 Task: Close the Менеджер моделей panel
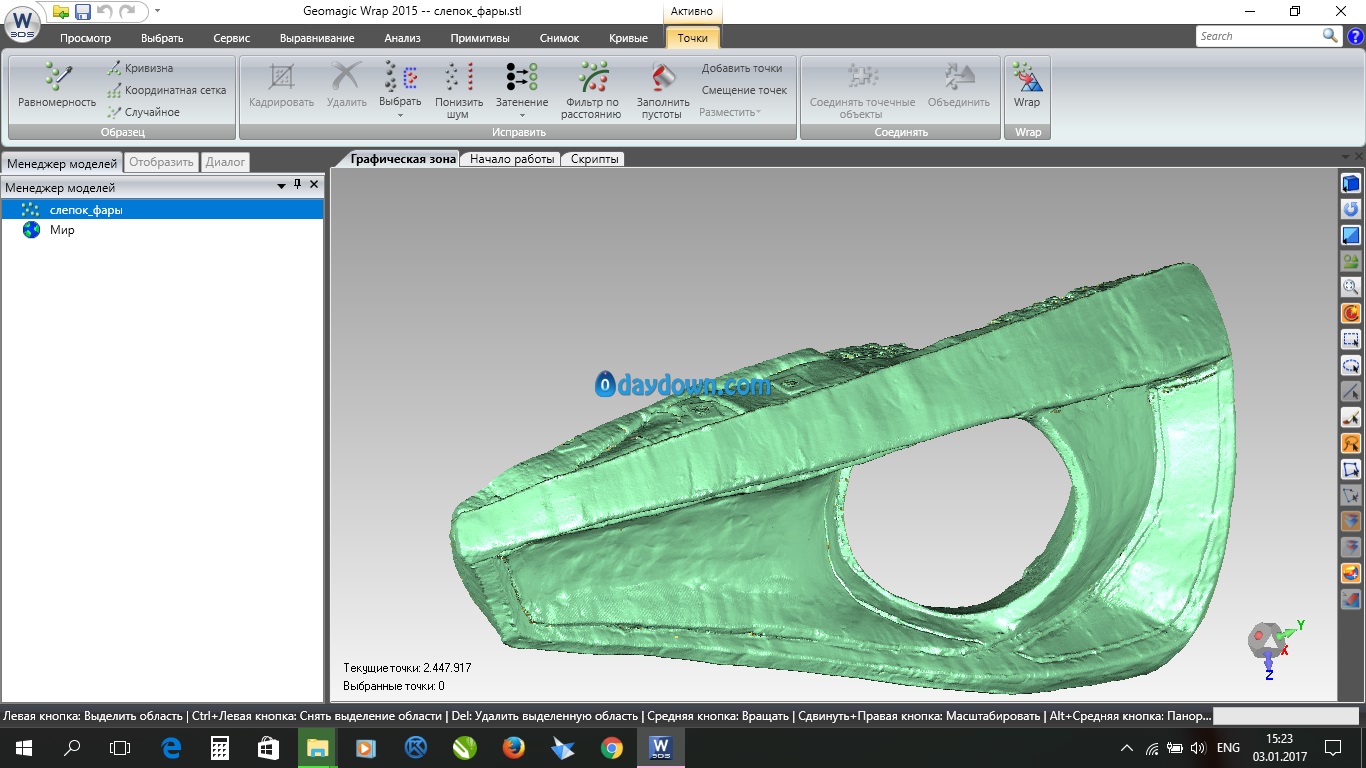tap(314, 185)
